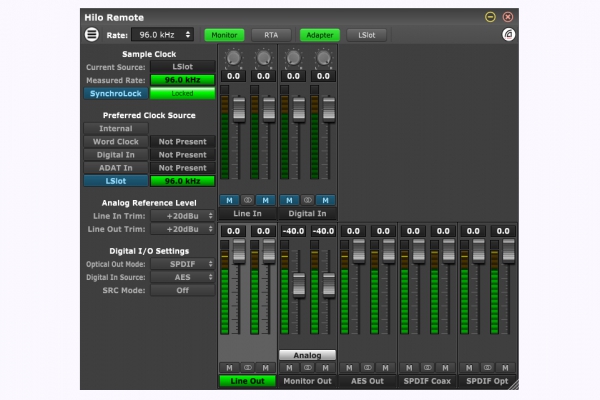Image resolution: width=600 pixels, height=400 pixels.
Task: Select the Line Out channel label
Action: (247, 381)
